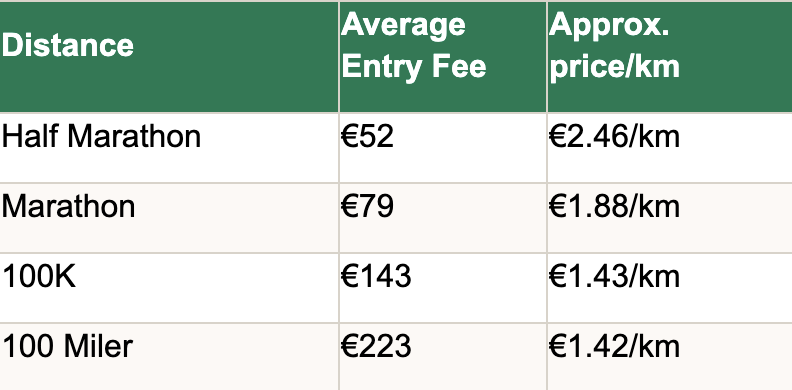Select the Marathon distance cell
This screenshot has height=390, width=792.
pos(169,218)
